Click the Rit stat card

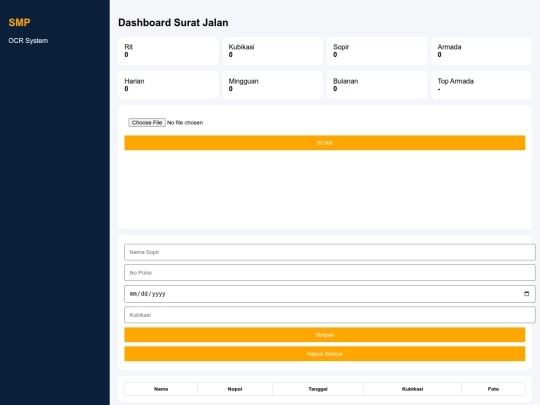click(168, 51)
